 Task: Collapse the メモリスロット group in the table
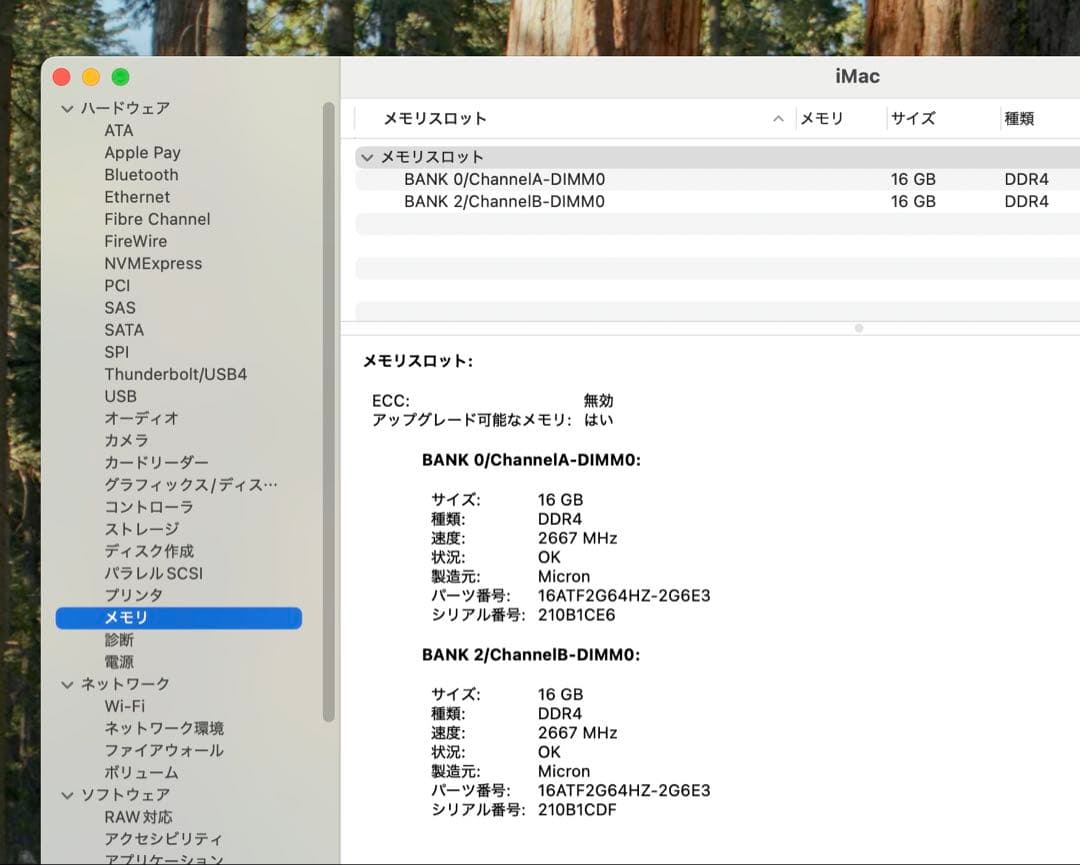(x=367, y=157)
